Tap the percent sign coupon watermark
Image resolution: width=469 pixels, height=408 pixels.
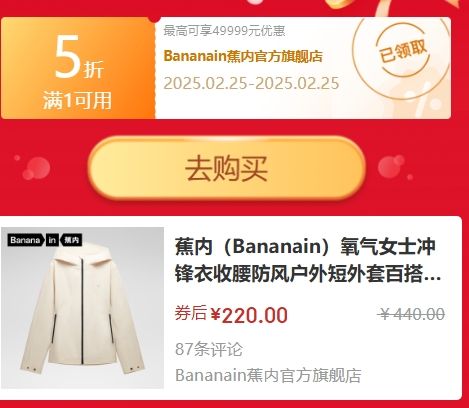(425, 98)
